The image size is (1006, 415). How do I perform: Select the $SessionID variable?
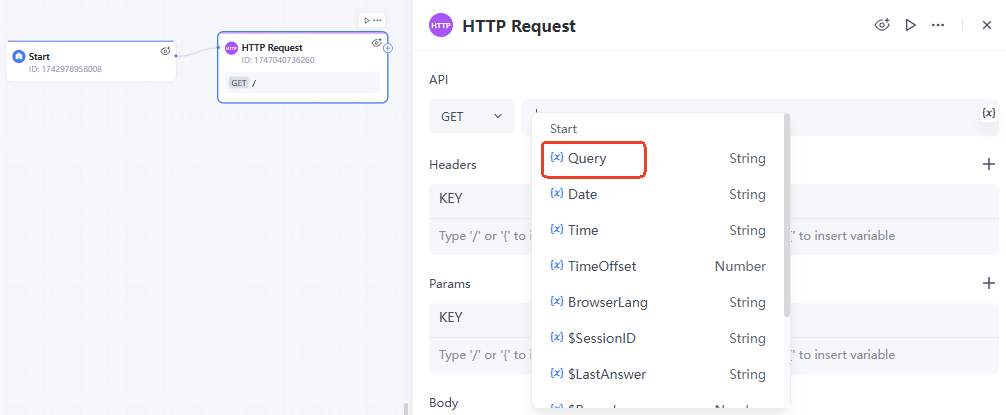(x=660, y=338)
